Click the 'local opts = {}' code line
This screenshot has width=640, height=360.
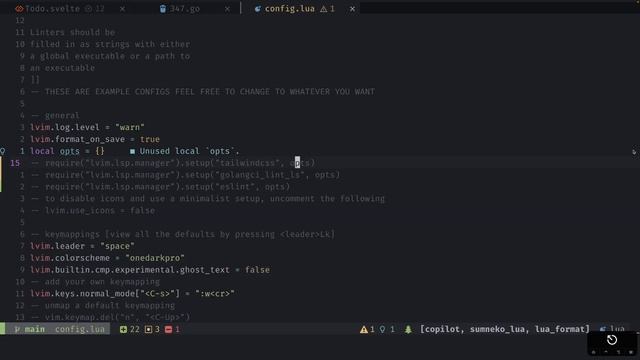click(x=67, y=151)
